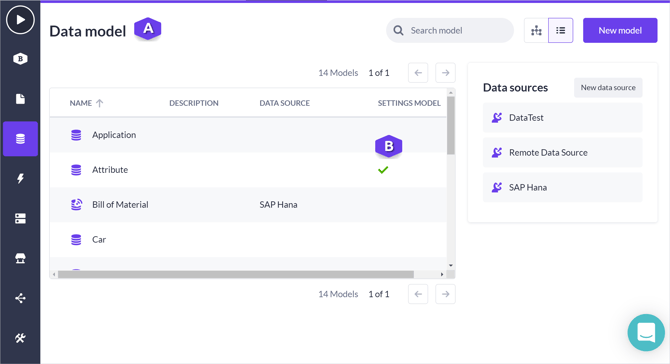
Task: Open the Remote Data Source entry
Action: (562, 153)
